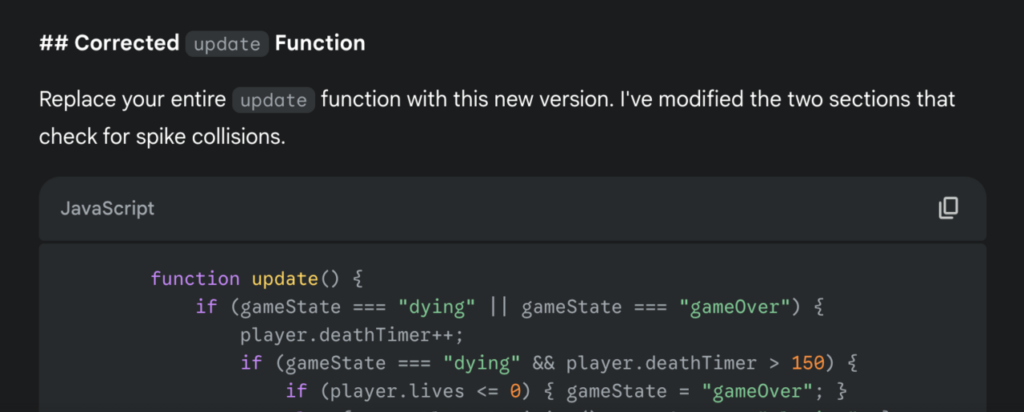Click the inline update chip in heading
The width and height of the screenshot is (1024, 412).
tap(227, 44)
